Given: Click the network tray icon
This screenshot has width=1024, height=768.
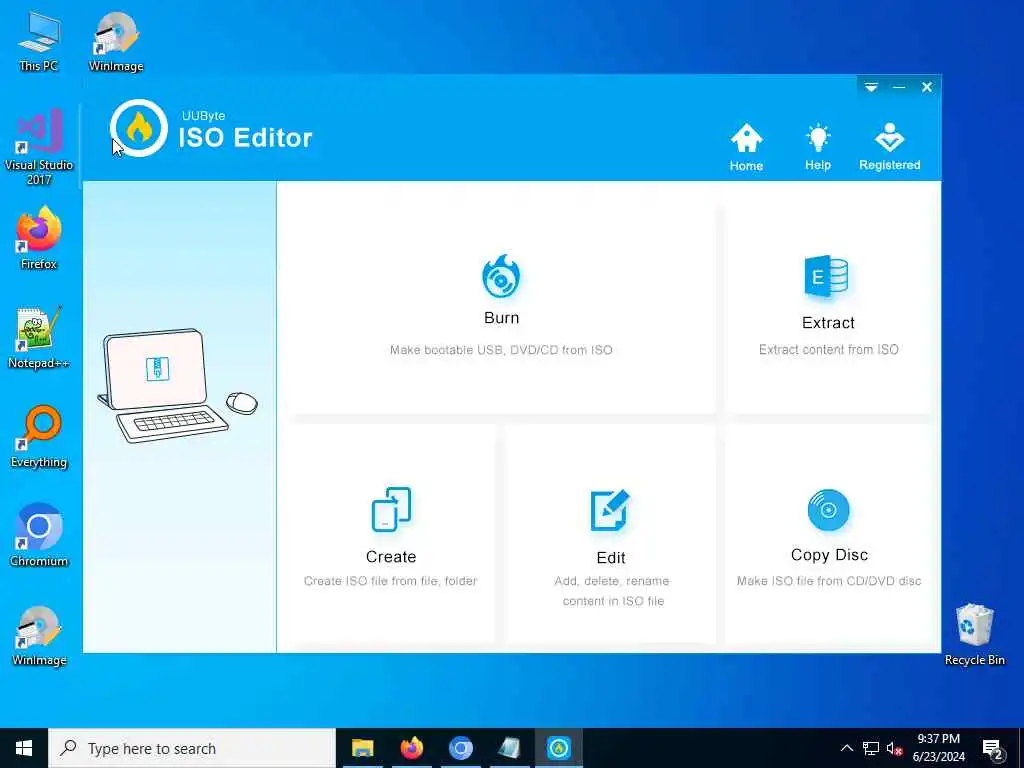Looking at the screenshot, I should [871, 748].
